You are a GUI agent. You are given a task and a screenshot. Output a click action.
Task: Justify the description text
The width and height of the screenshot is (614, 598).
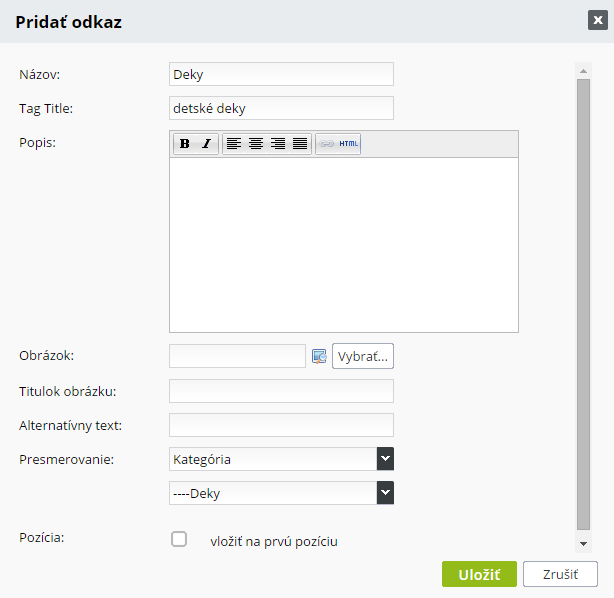[x=300, y=144]
